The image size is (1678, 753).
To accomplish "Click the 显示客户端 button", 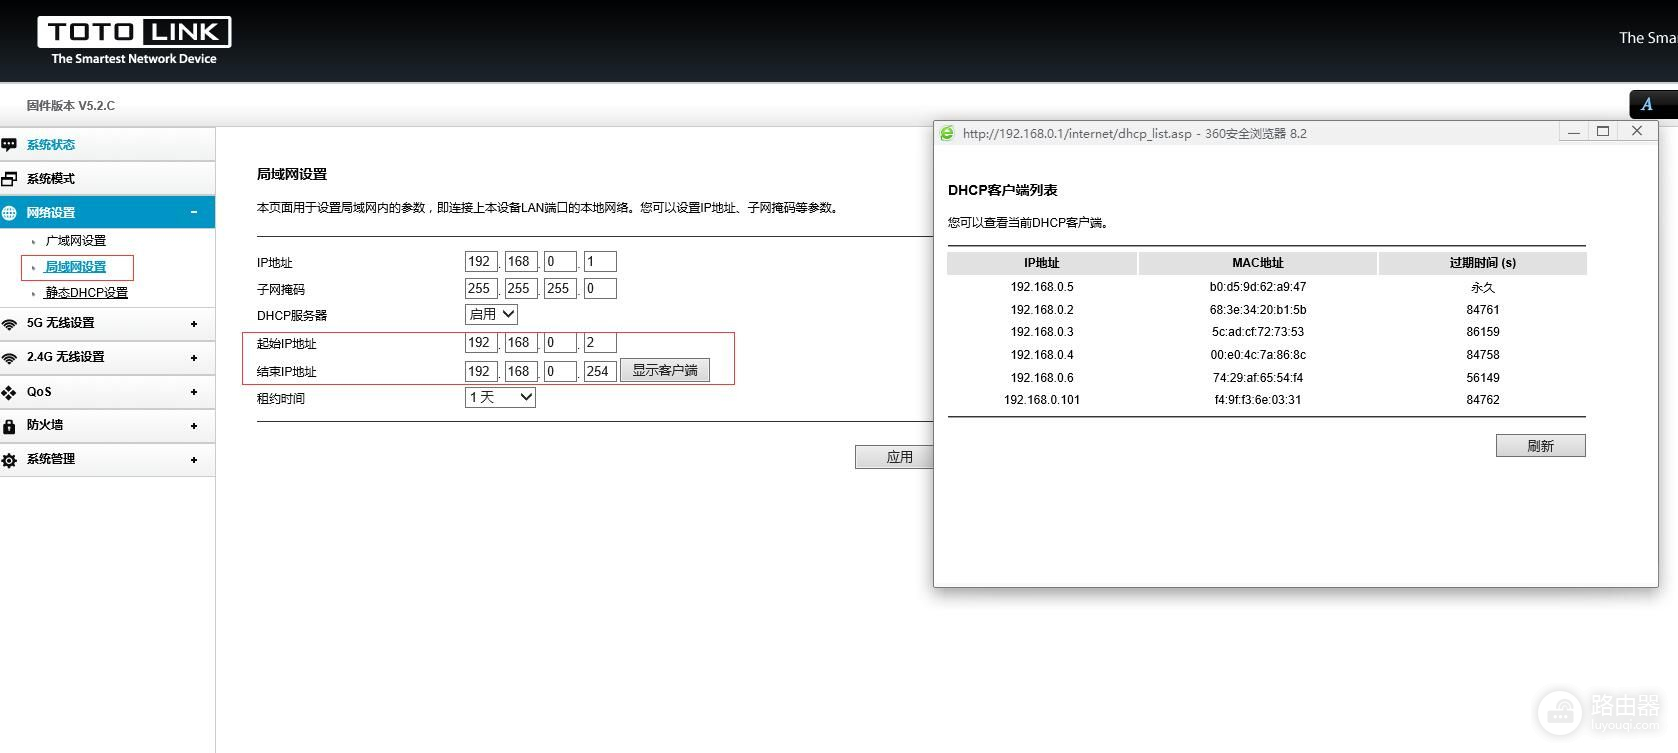I will tap(665, 370).
